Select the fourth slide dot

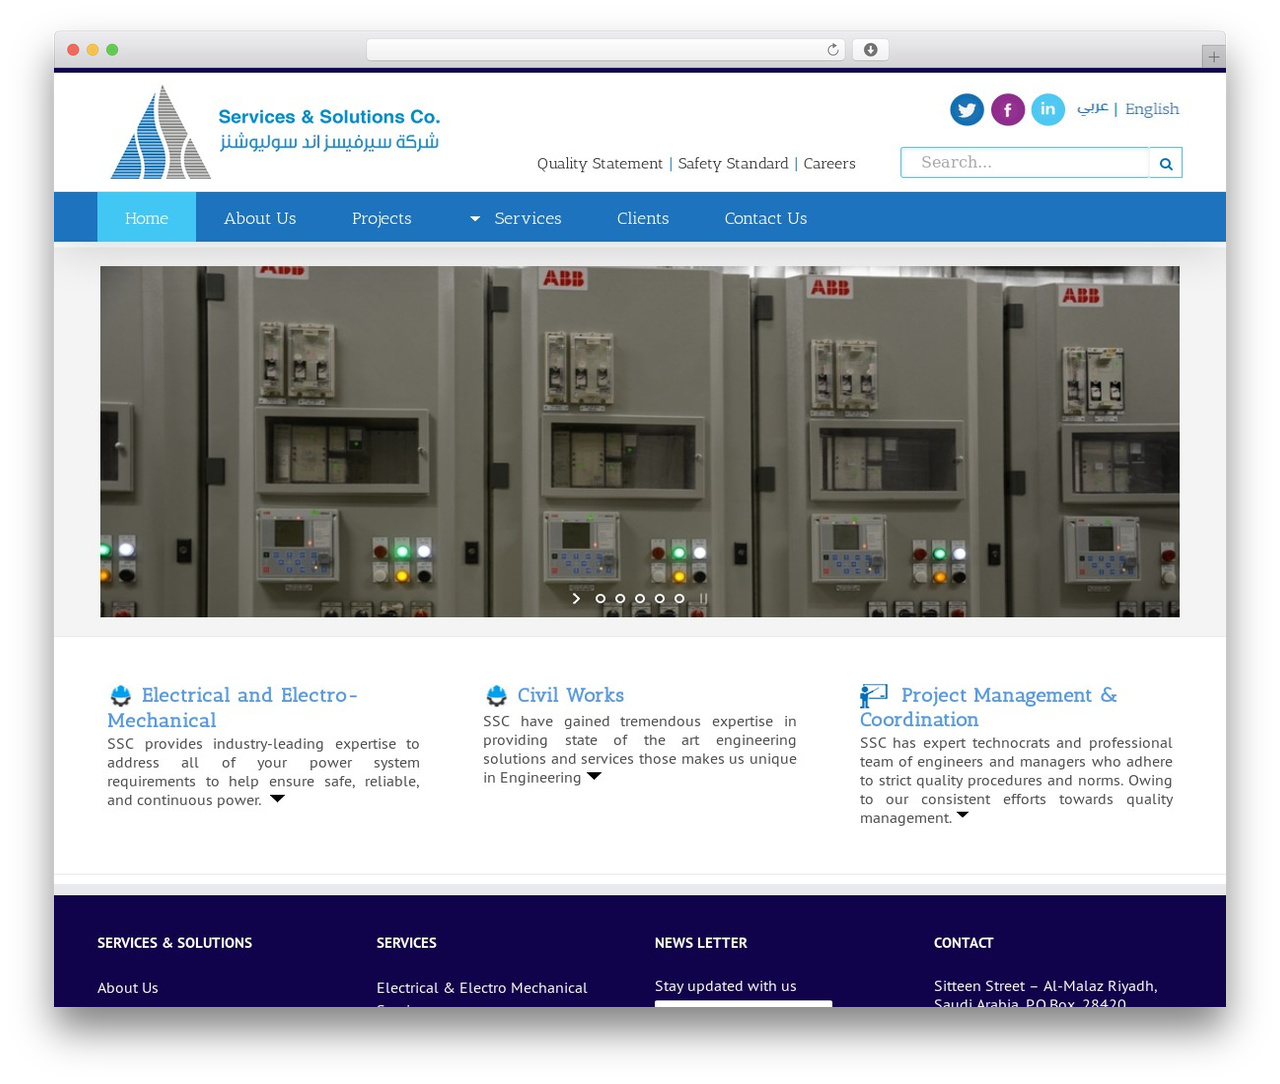click(x=659, y=599)
